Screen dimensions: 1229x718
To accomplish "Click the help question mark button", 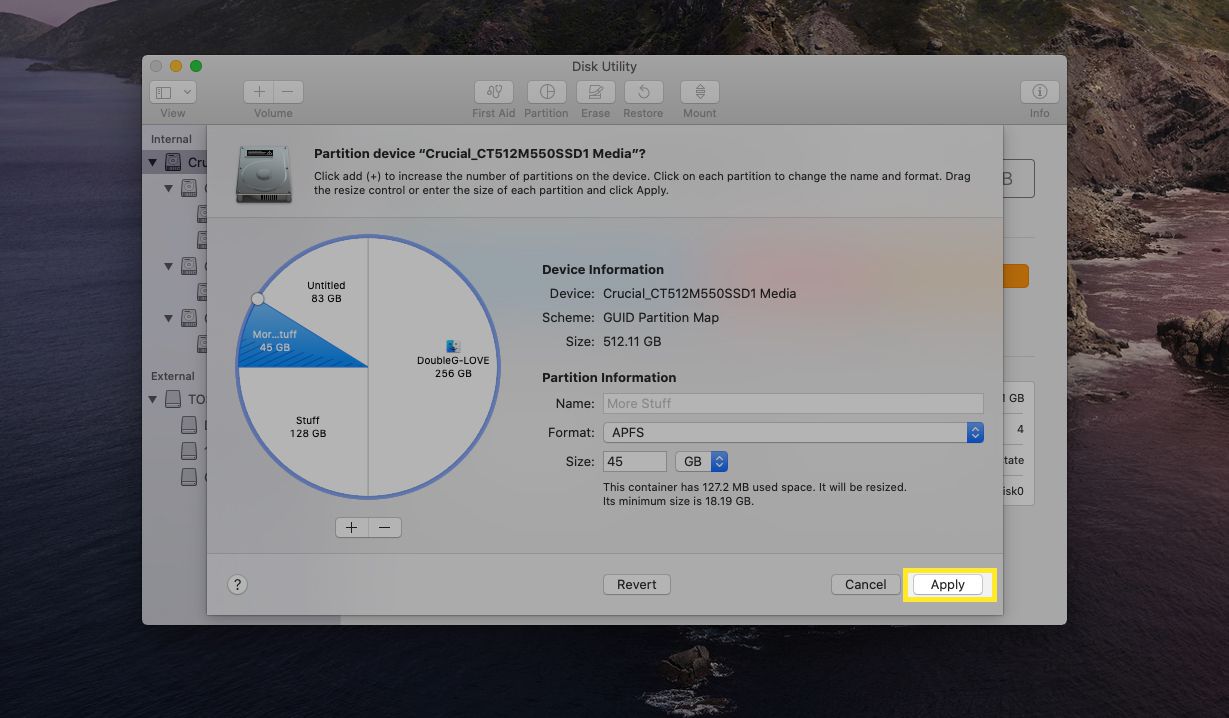I will point(237,585).
